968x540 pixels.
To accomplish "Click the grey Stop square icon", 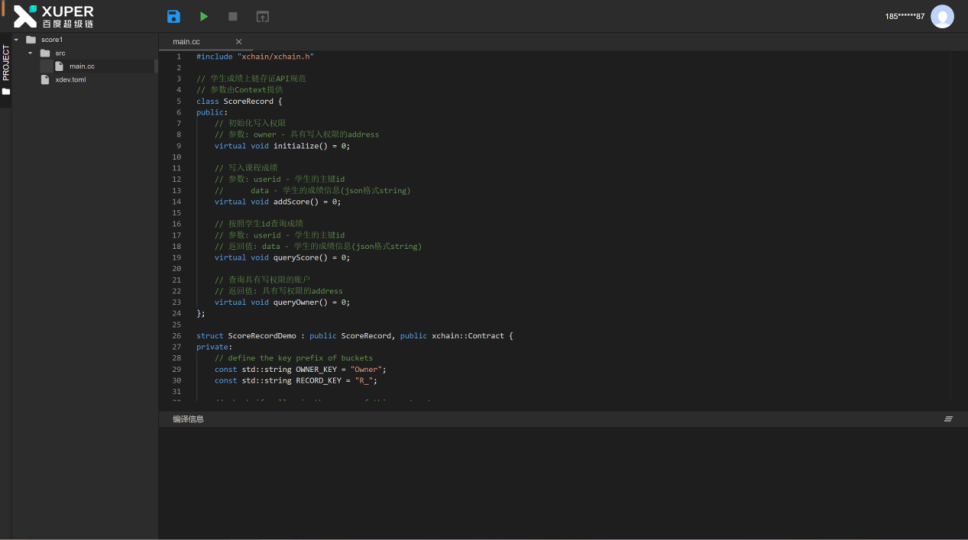I will (x=233, y=16).
